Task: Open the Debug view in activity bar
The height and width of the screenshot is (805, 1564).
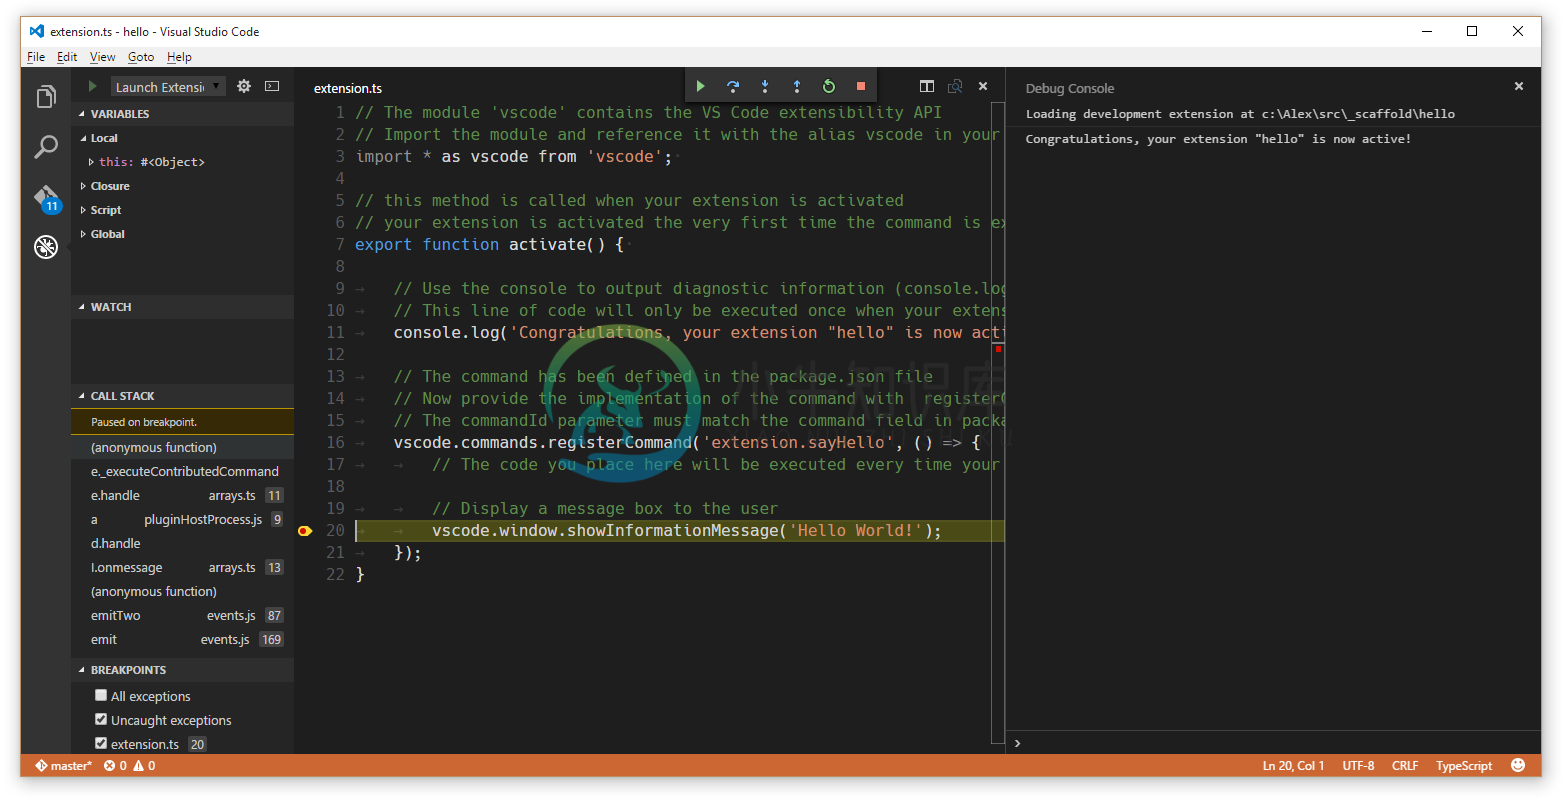Action: tap(46, 247)
